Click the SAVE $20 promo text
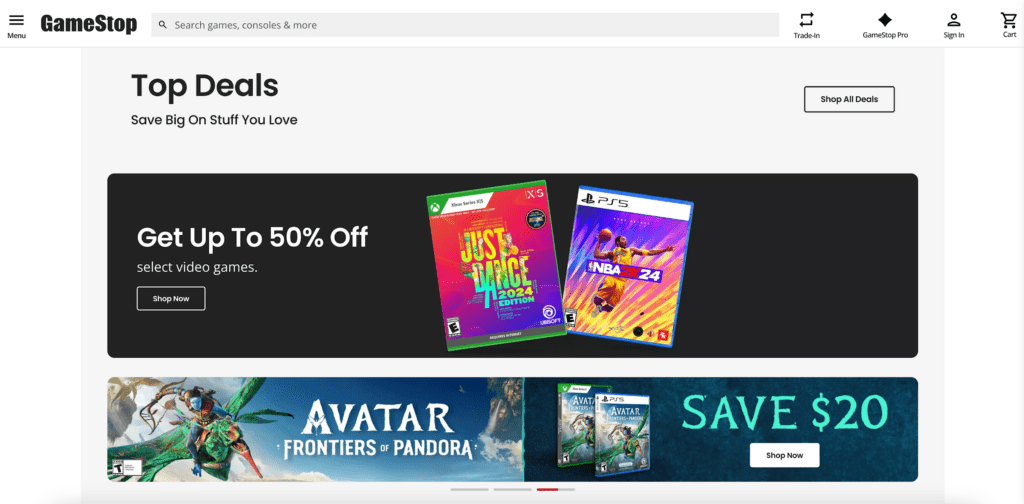This screenshot has width=1024, height=504. (784, 413)
